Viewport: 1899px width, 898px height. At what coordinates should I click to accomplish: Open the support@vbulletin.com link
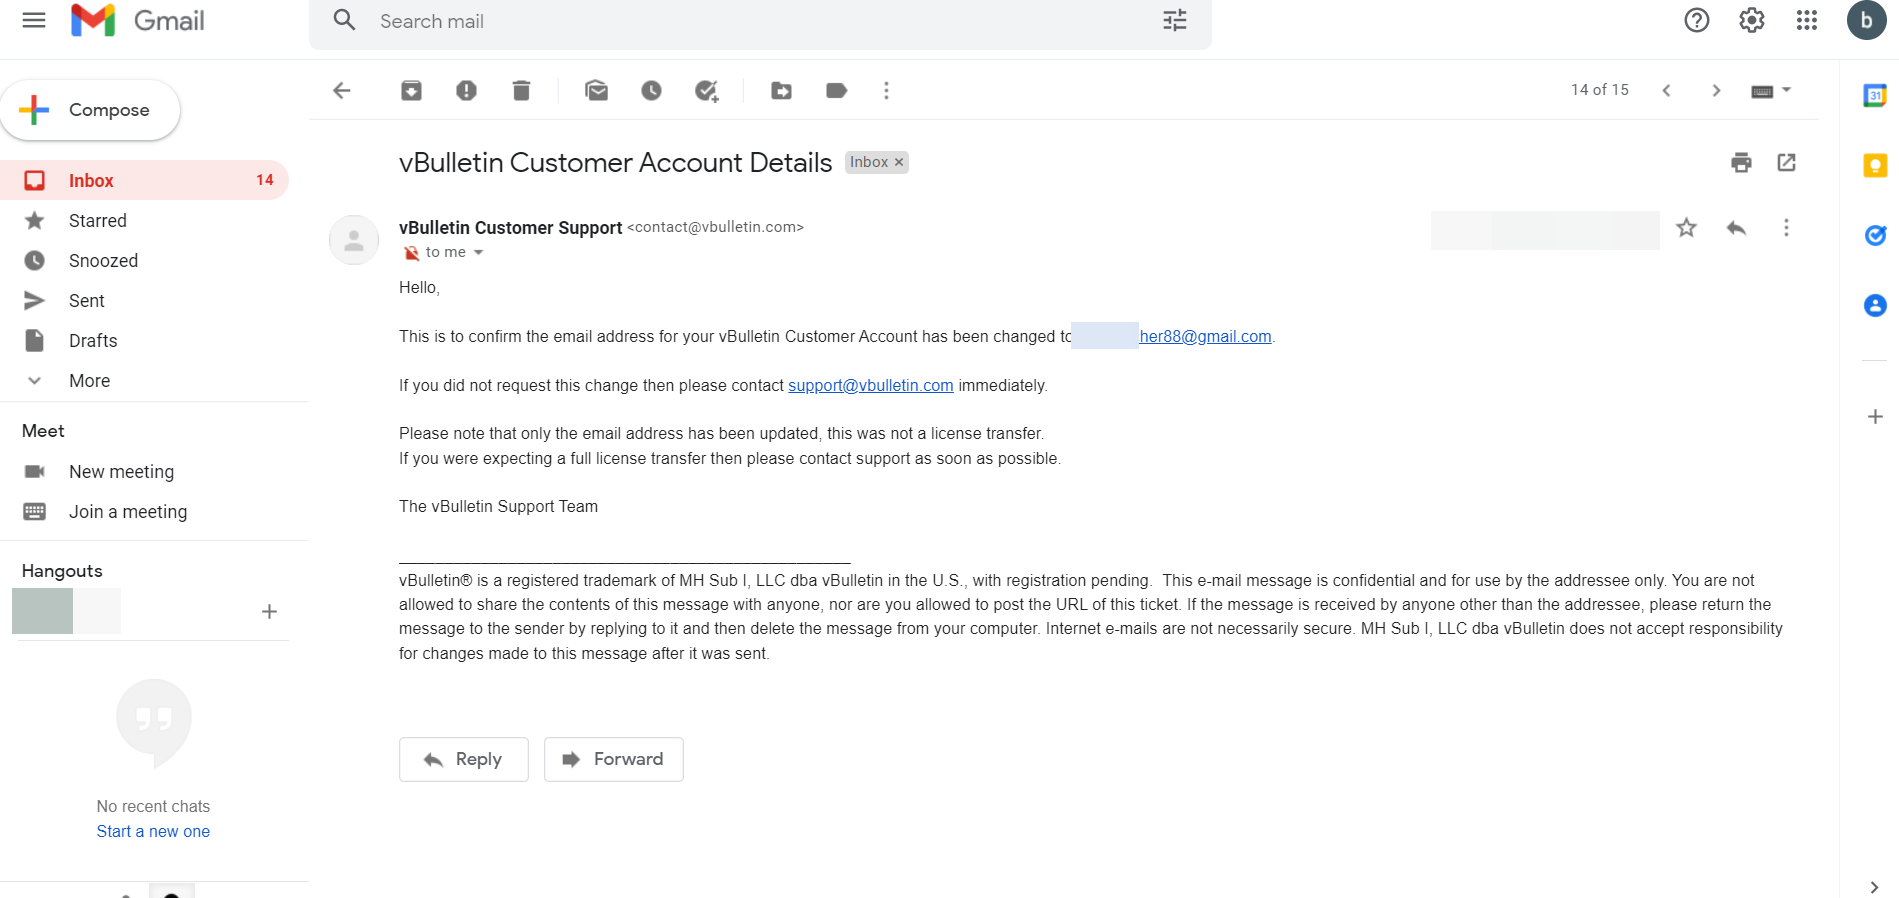coord(870,386)
